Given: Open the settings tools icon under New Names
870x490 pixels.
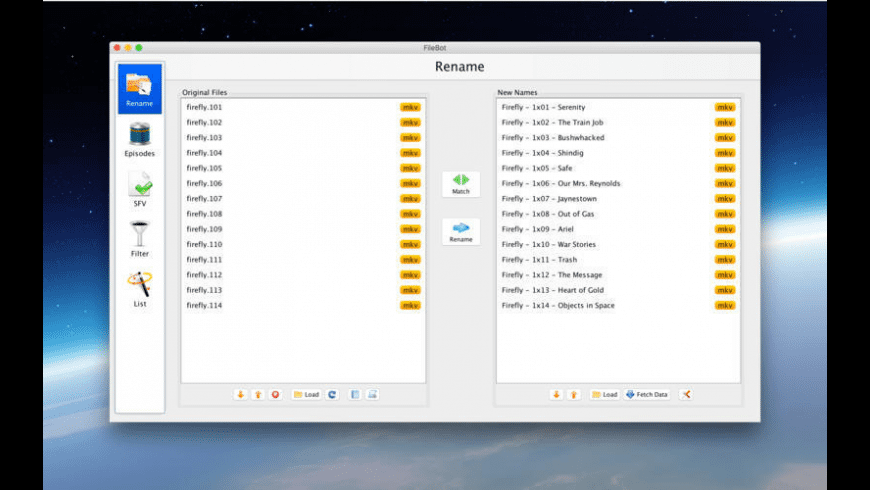Looking at the screenshot, I should (x=686, y=395).
